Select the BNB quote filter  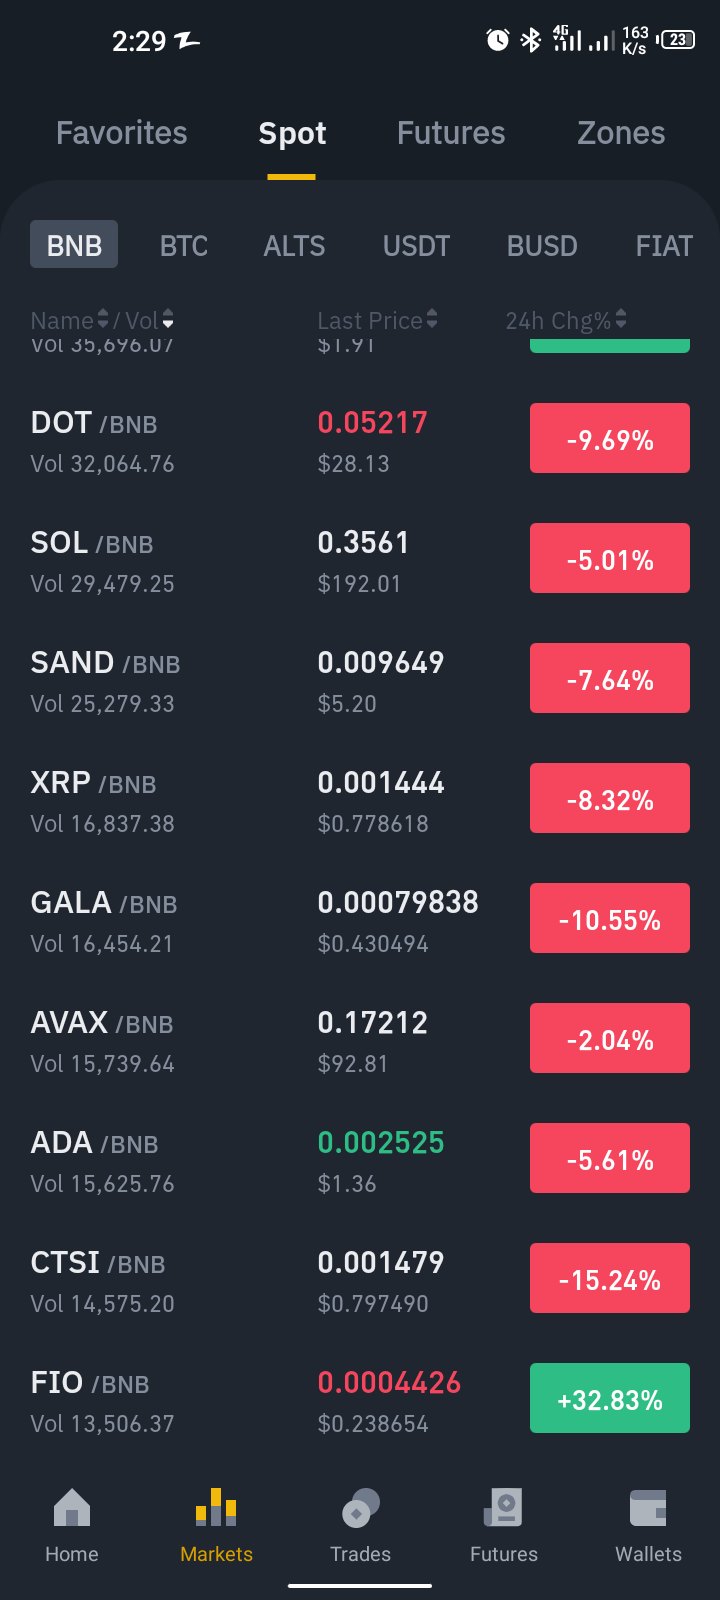click(x=74, y=245)
